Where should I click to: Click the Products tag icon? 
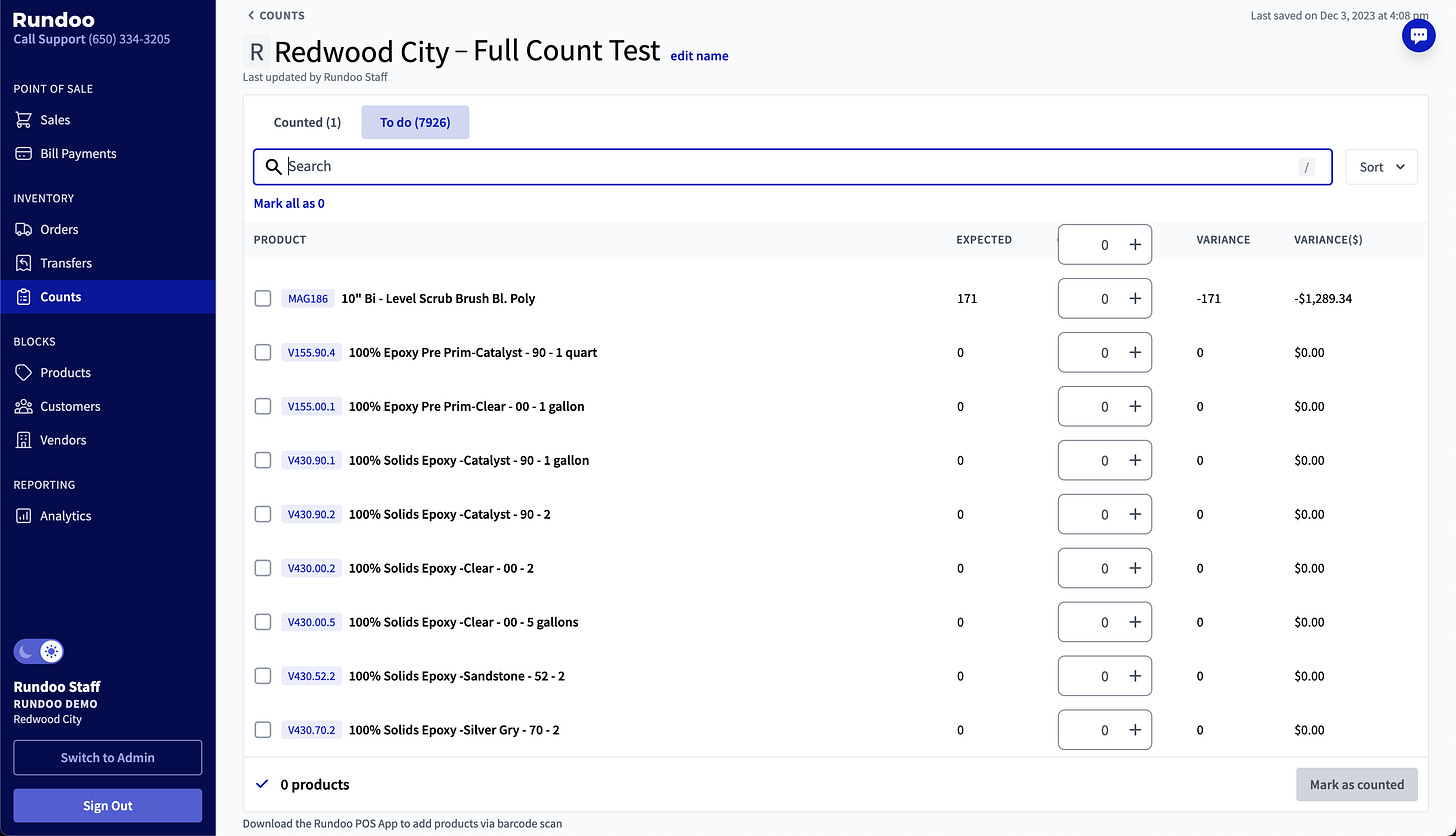click(23, 373)
